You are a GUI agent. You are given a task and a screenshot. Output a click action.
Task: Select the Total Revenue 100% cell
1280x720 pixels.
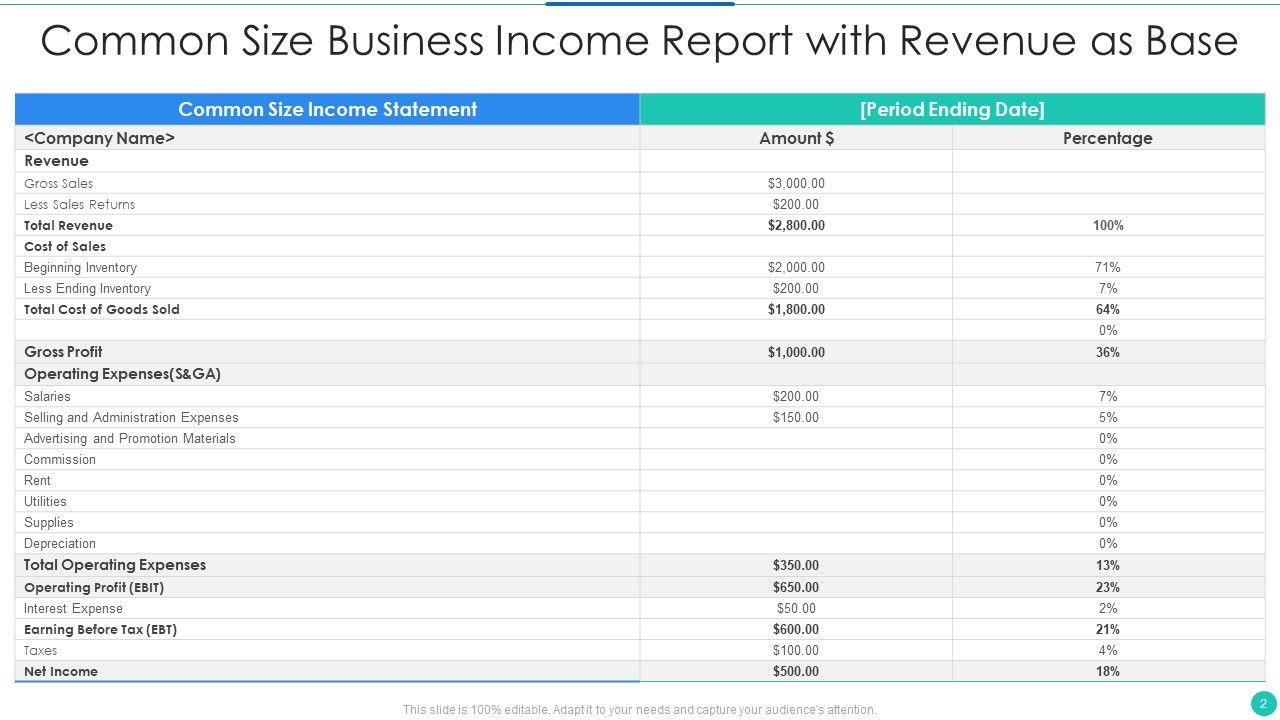click(1107, 225)
